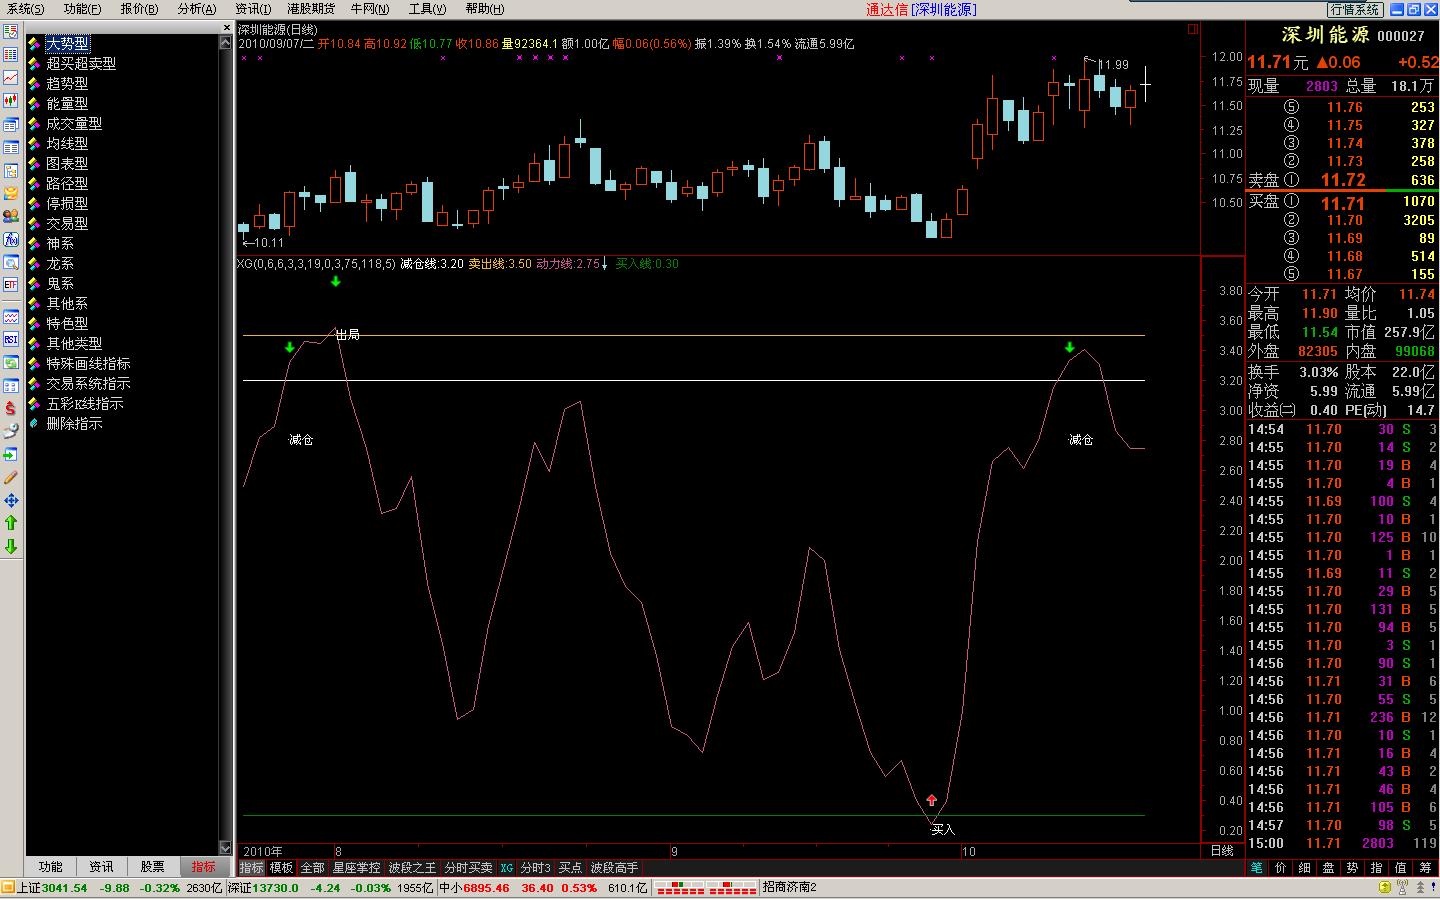Select the 交易系统指示 category
Screen dimensions: 1440x900
click(88, 383)
